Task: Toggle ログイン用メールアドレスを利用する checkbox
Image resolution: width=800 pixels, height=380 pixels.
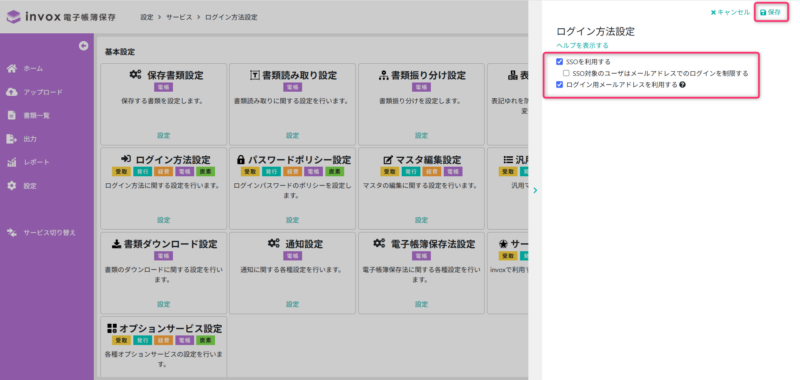Action: (x=560, y=85)
